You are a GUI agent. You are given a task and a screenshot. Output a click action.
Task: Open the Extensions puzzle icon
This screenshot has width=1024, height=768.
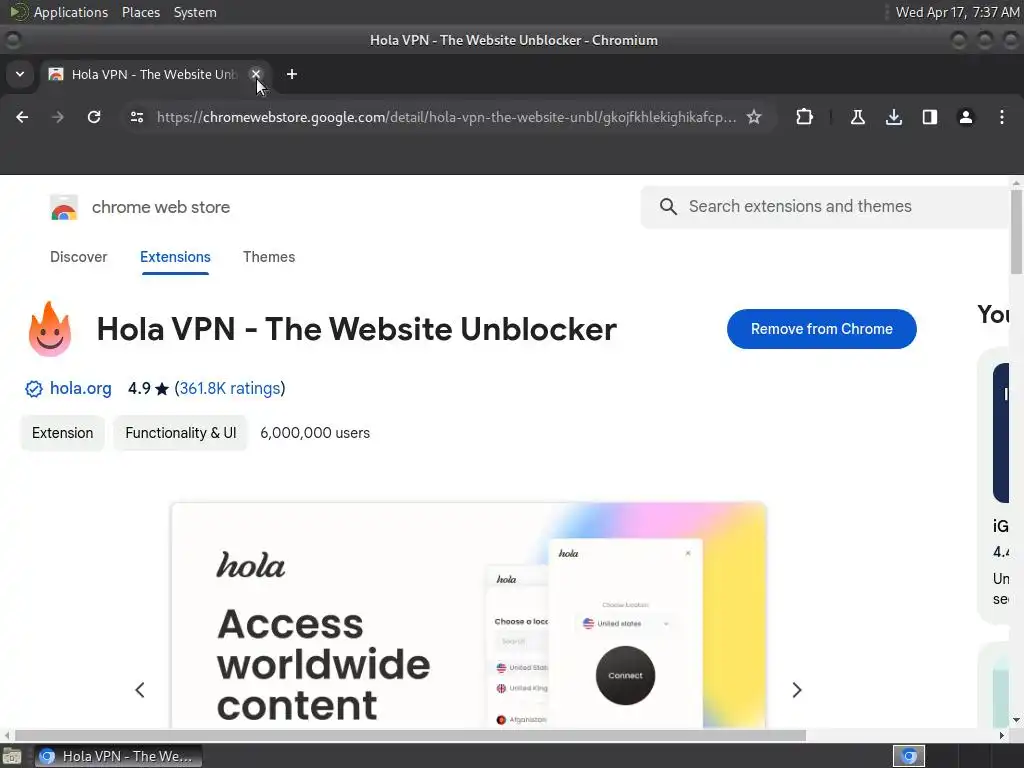tap(805, 117)
